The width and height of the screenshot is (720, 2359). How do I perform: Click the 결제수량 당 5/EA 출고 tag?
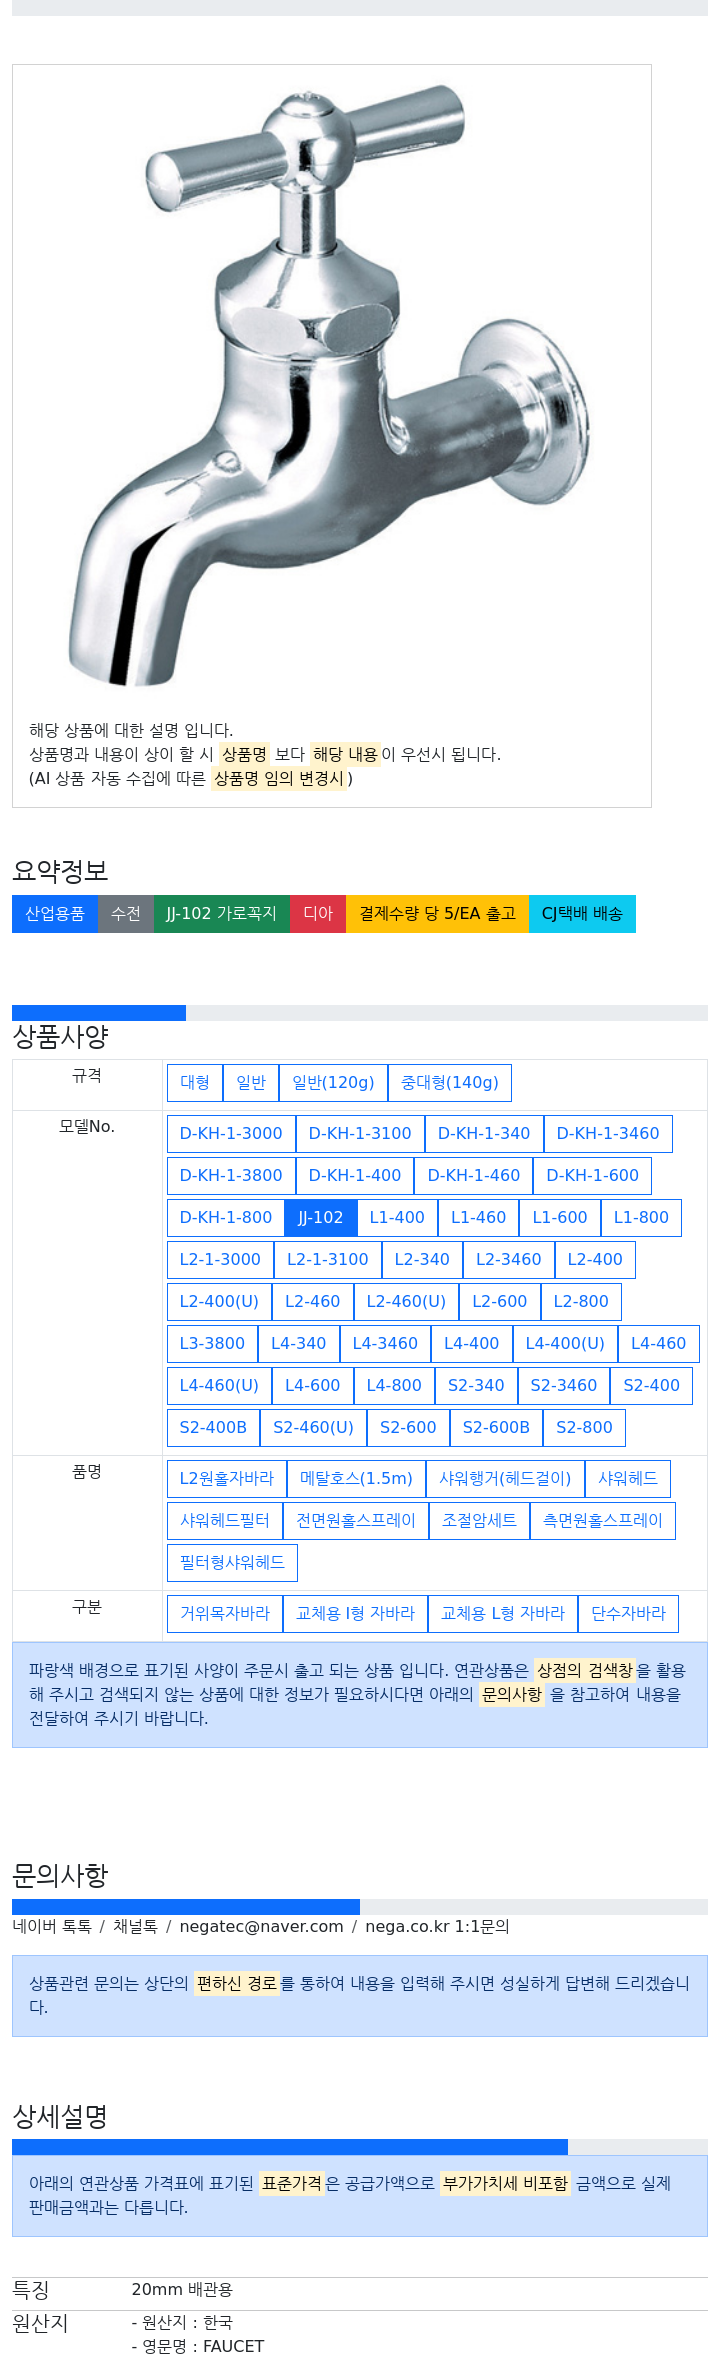coord(437,914)
